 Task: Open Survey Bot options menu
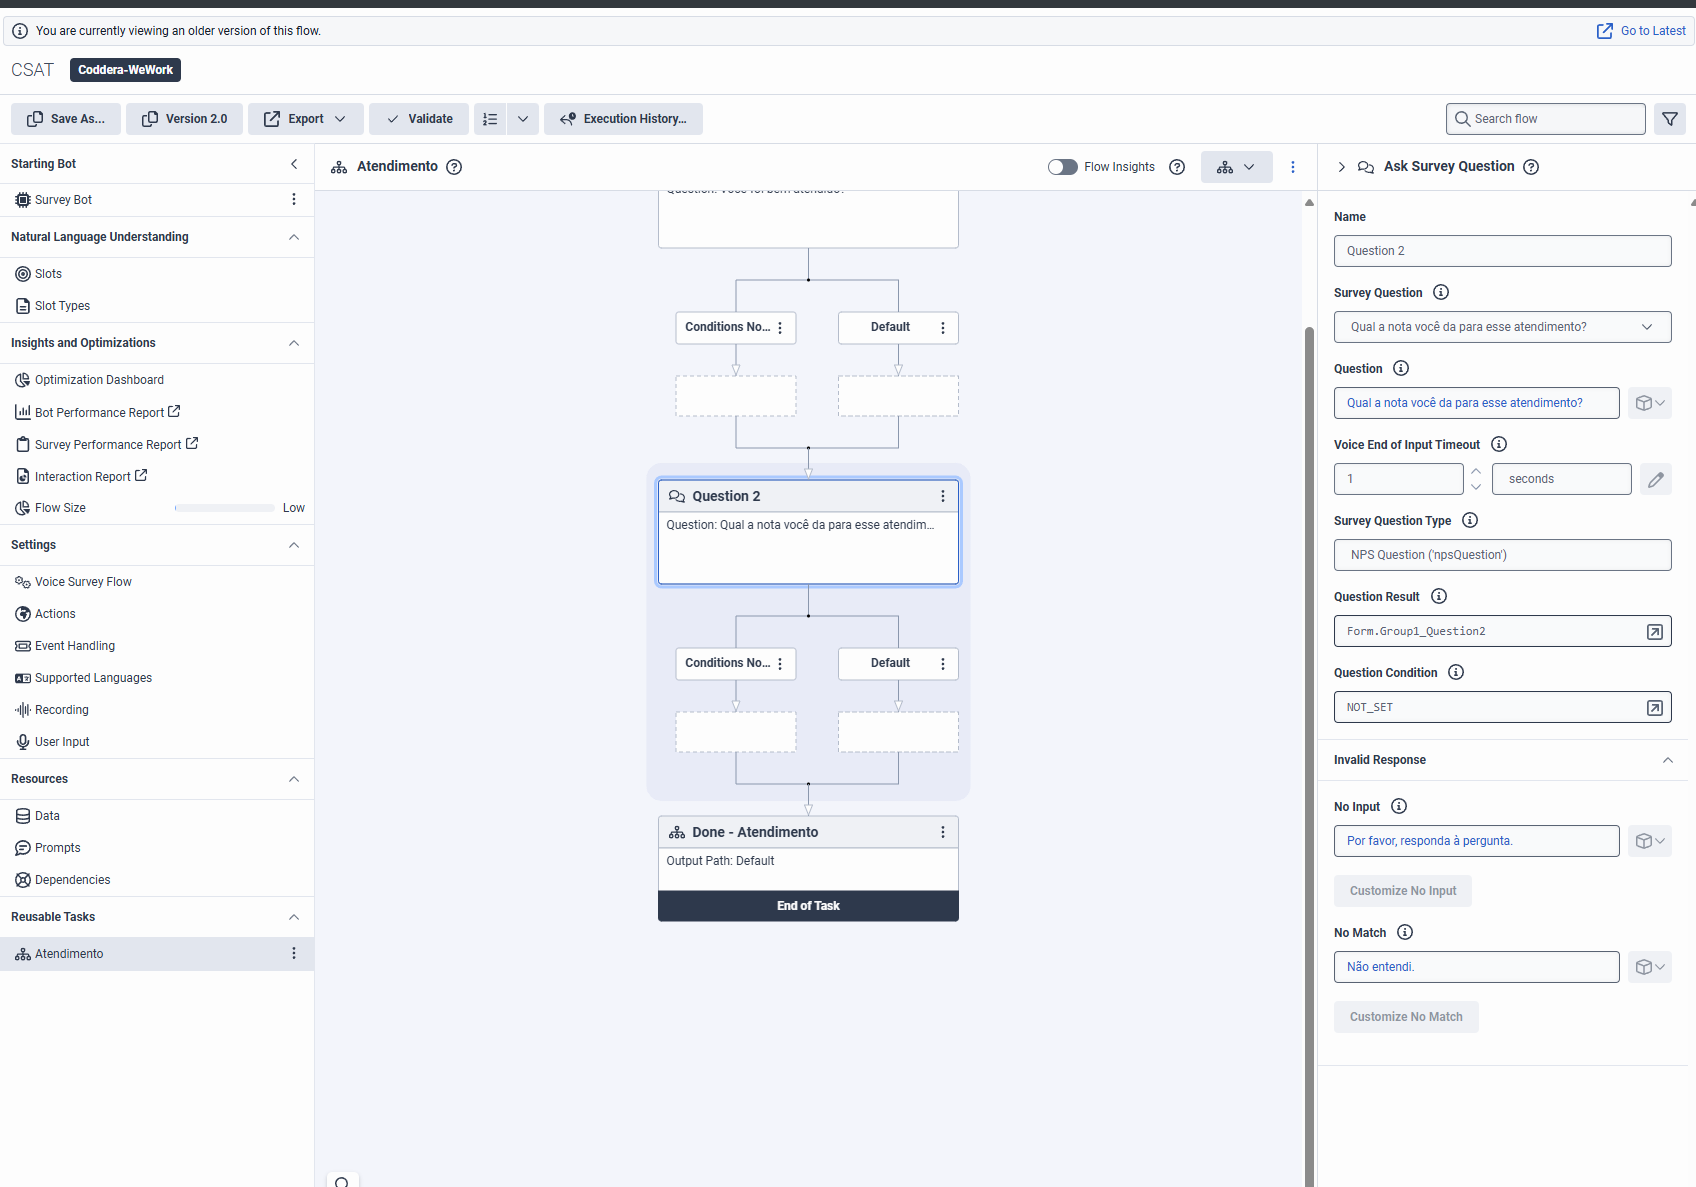(x=294, y=199)
